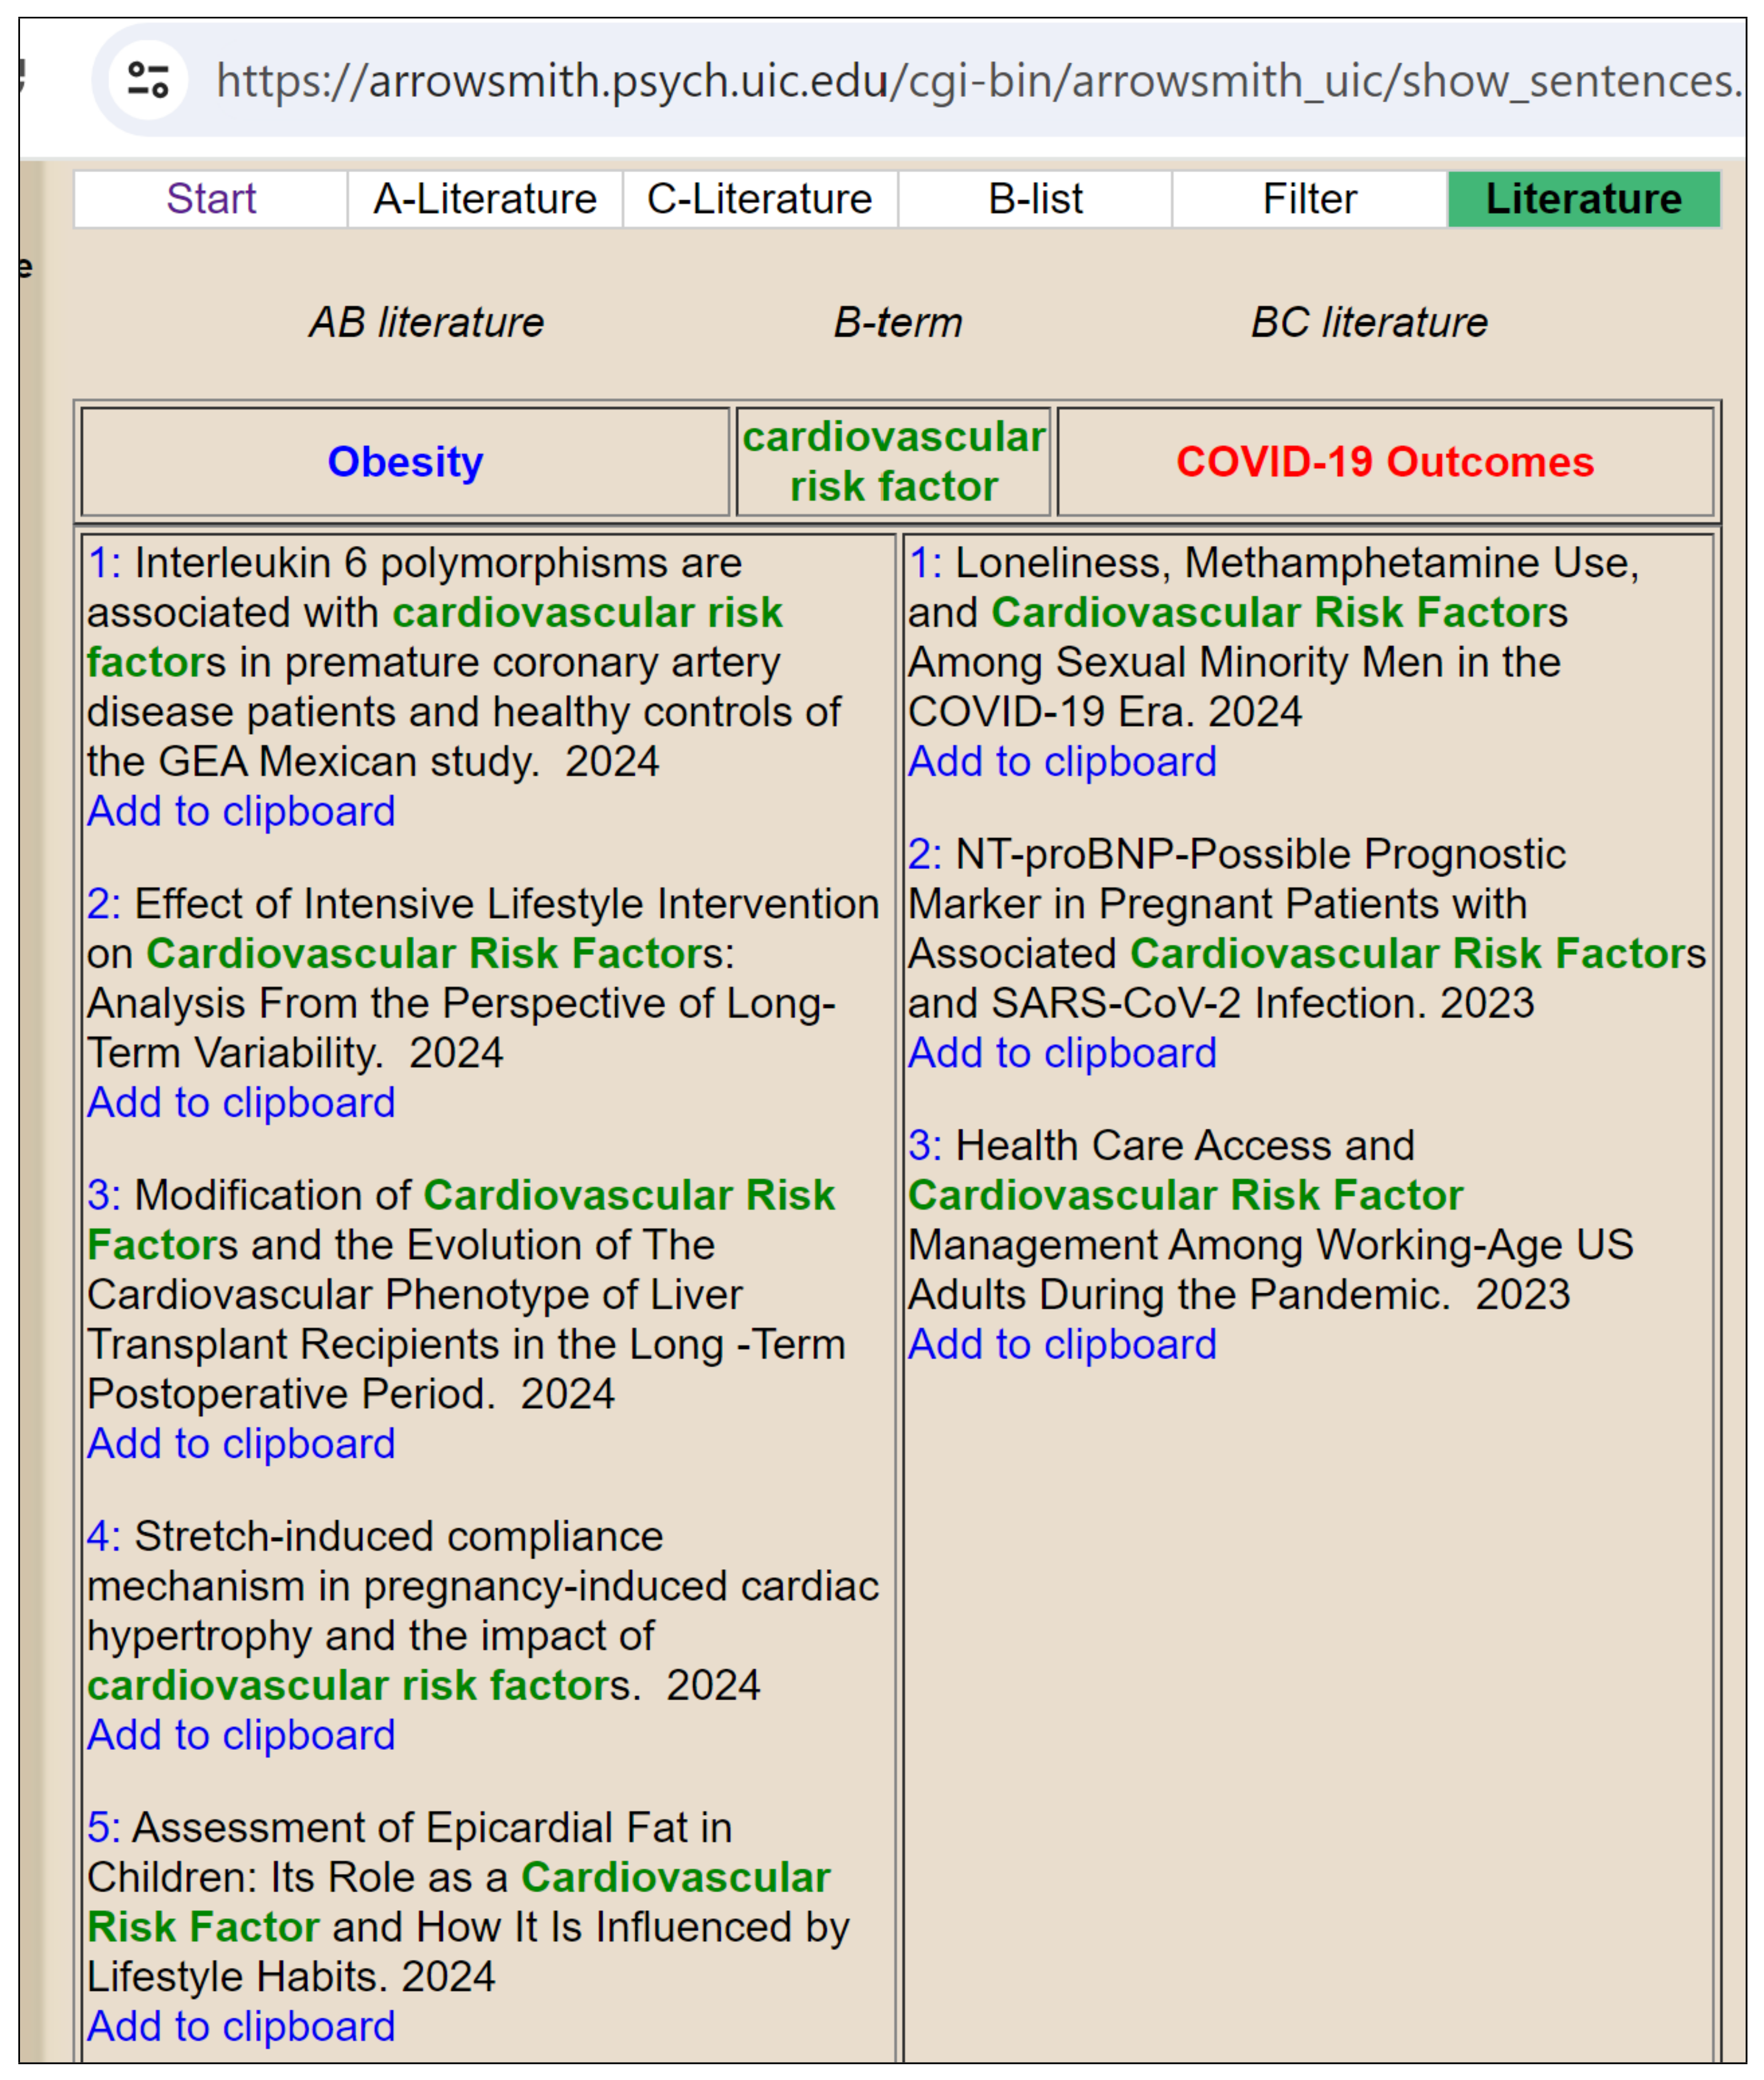Click the Obesity heading link
1764x2080 pixels.
tap(405, 462)
